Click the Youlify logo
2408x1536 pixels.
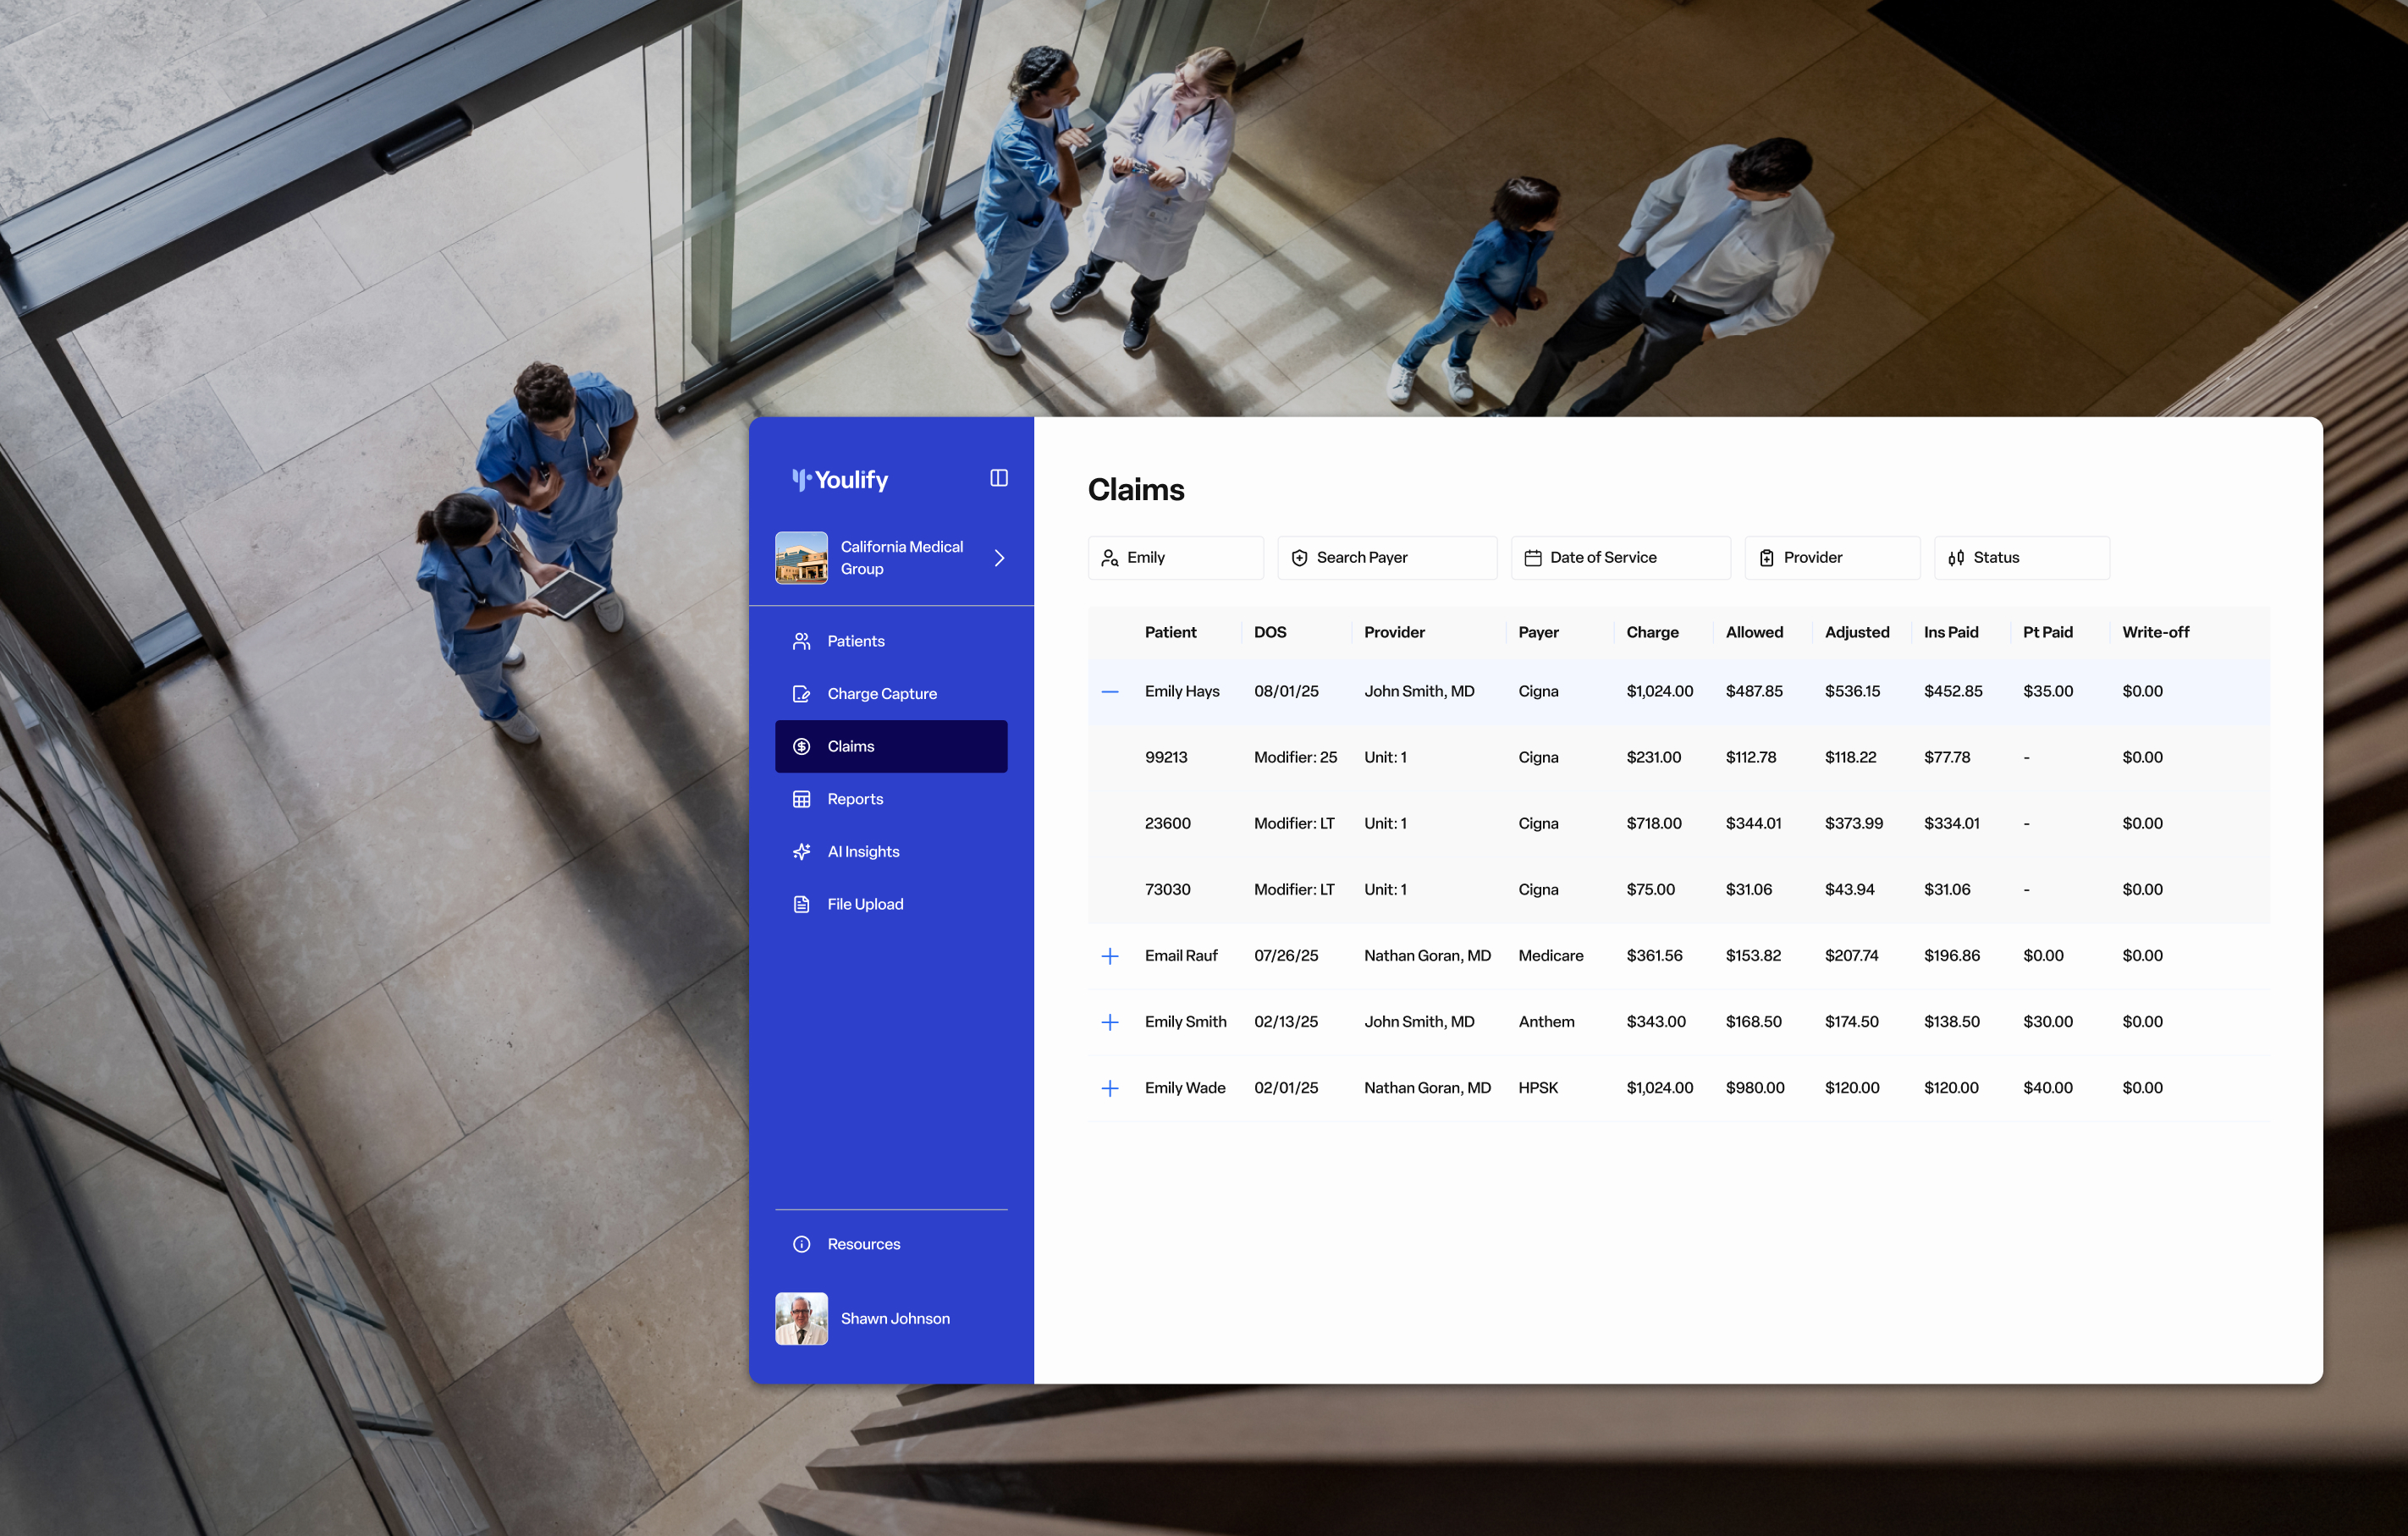pos(840,480)
